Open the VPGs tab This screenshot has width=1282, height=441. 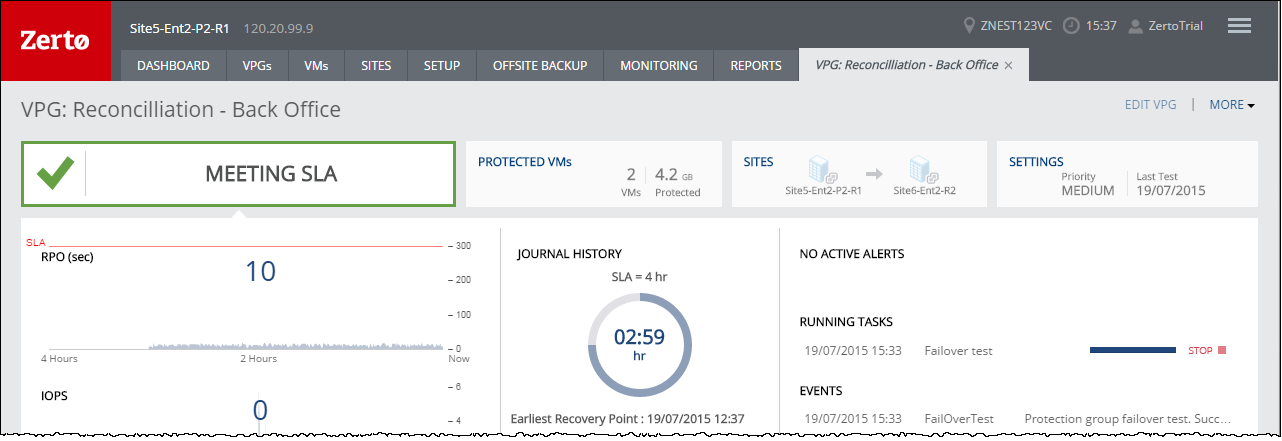257,65
